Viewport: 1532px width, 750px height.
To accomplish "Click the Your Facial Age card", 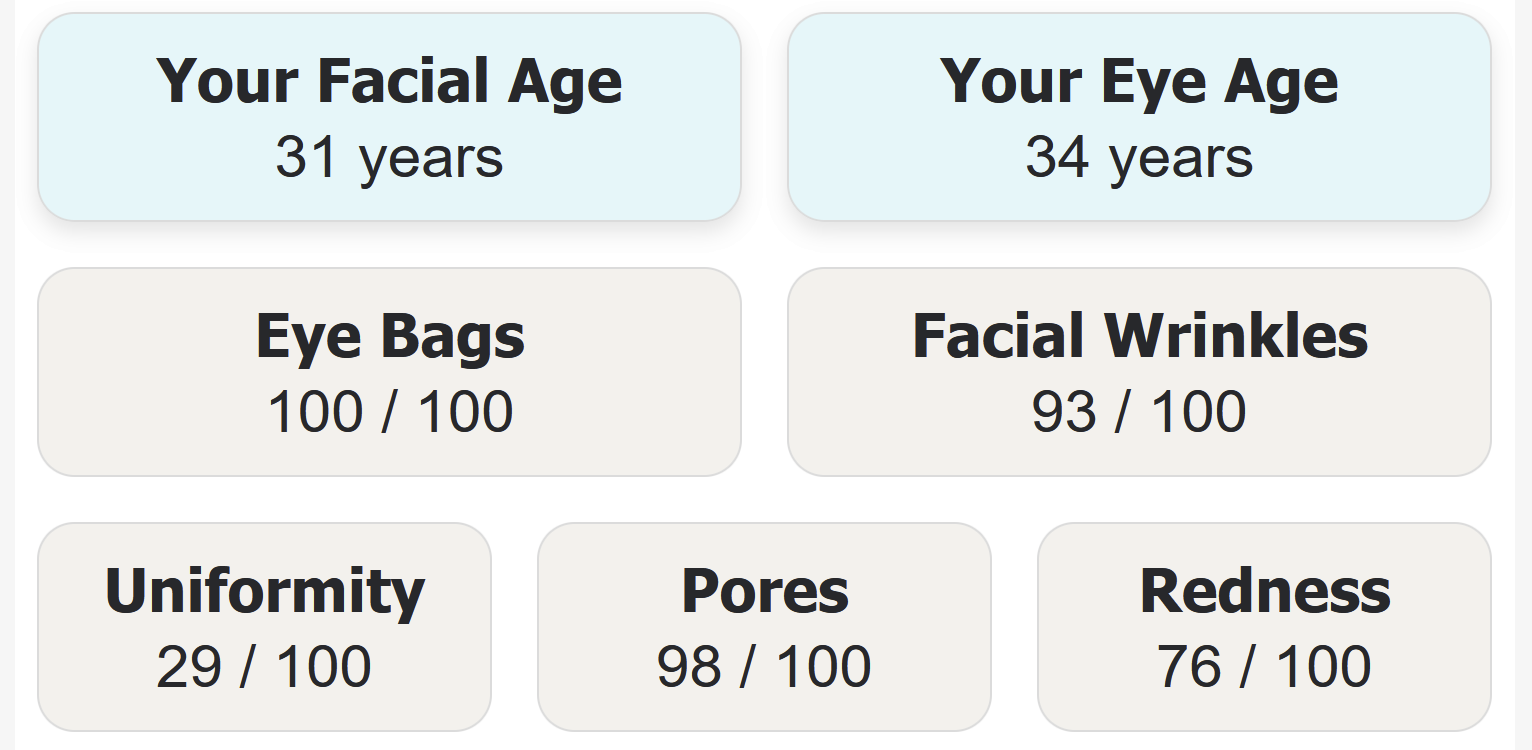I will (x=389, y=117).
